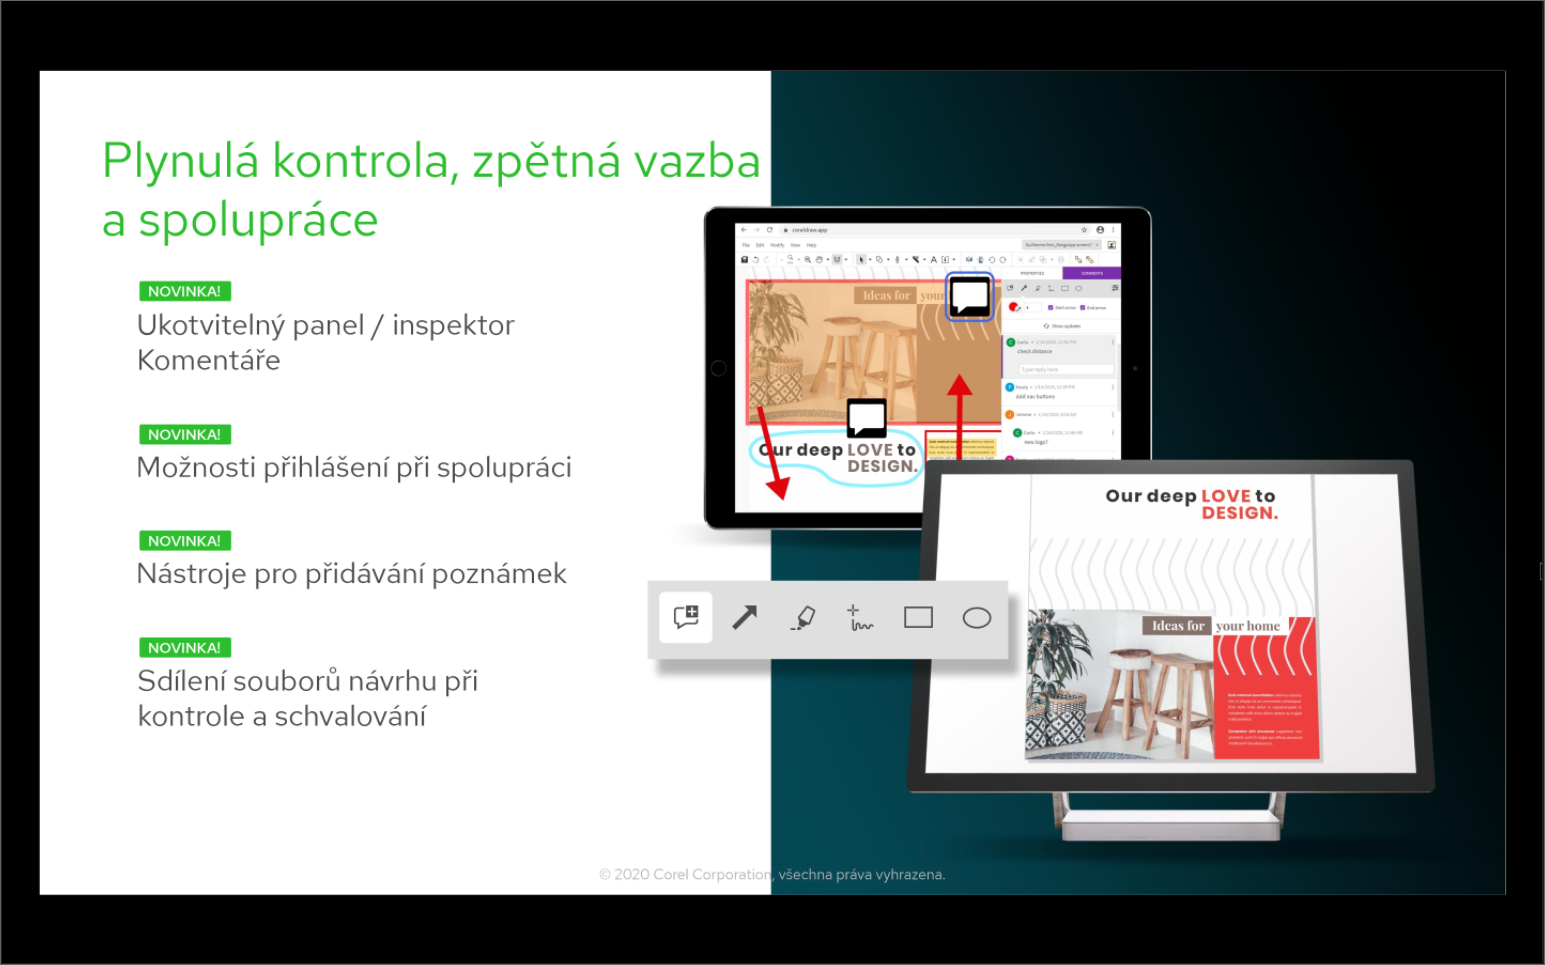Click the text 'Možnosti přihlášení při spolupráci'
This screenshot has height=965, width=1545.
354,467
